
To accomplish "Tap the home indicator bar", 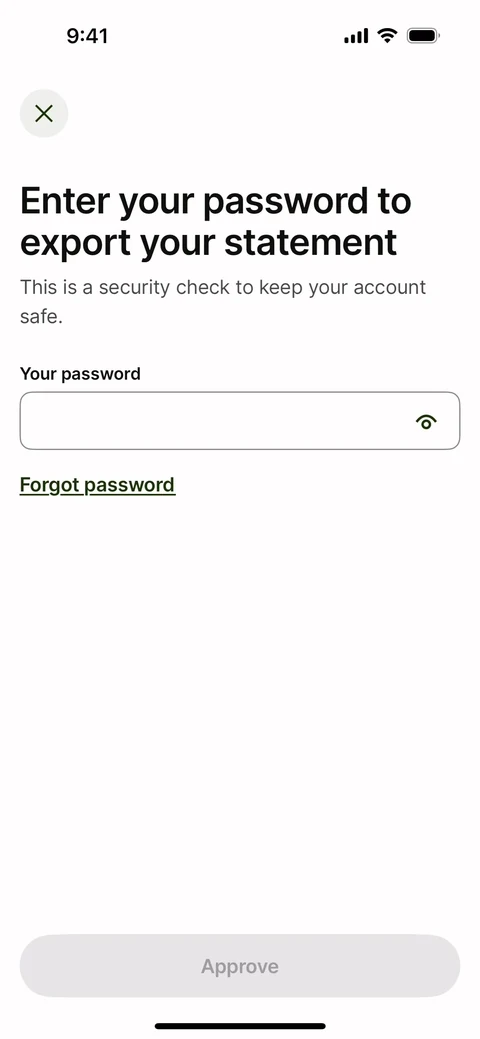I will pyautogui.click(x=240, y=1026).
